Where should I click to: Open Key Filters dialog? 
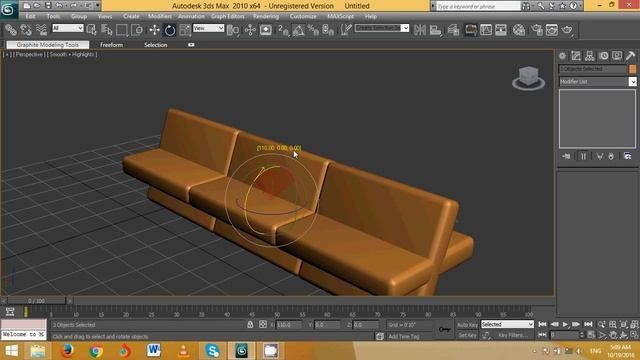point(513,335)
